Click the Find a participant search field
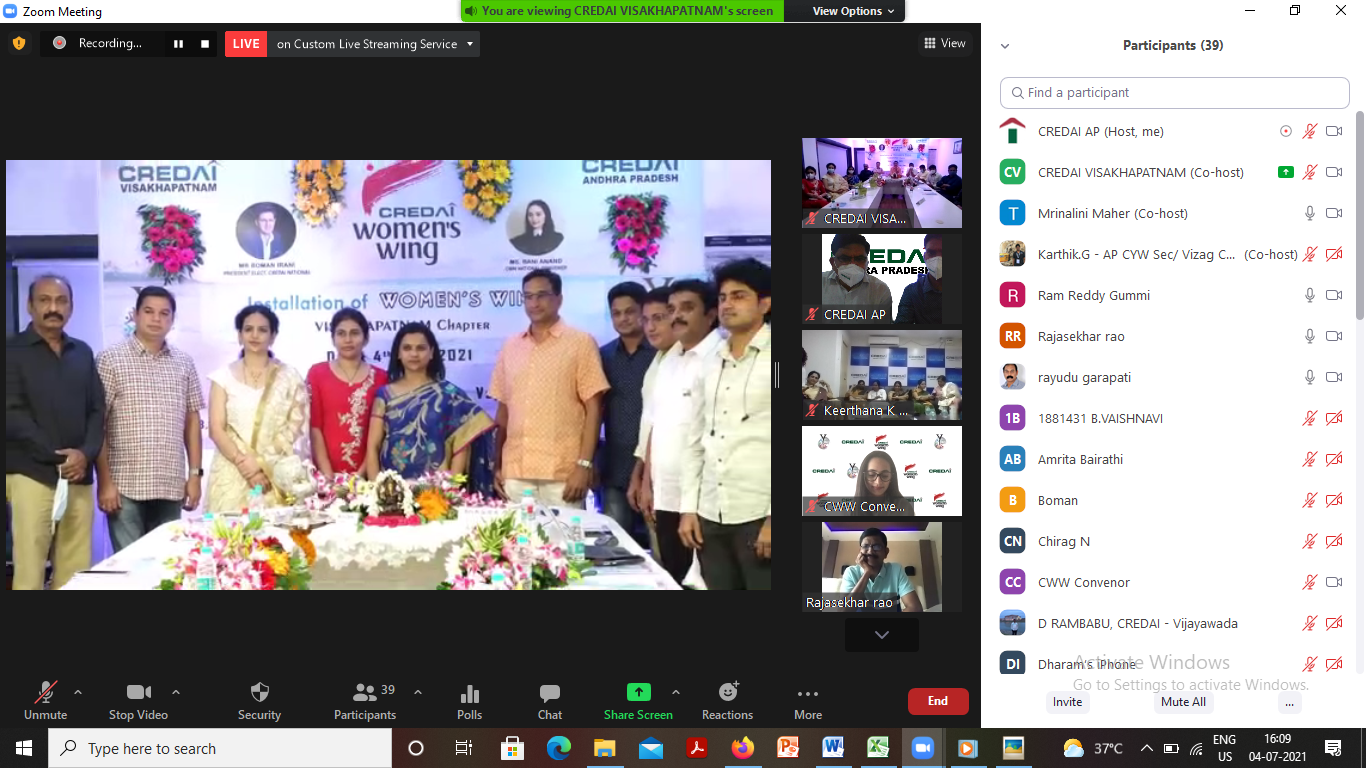This screenshot has height=768, width=1366. point(1175,92)
